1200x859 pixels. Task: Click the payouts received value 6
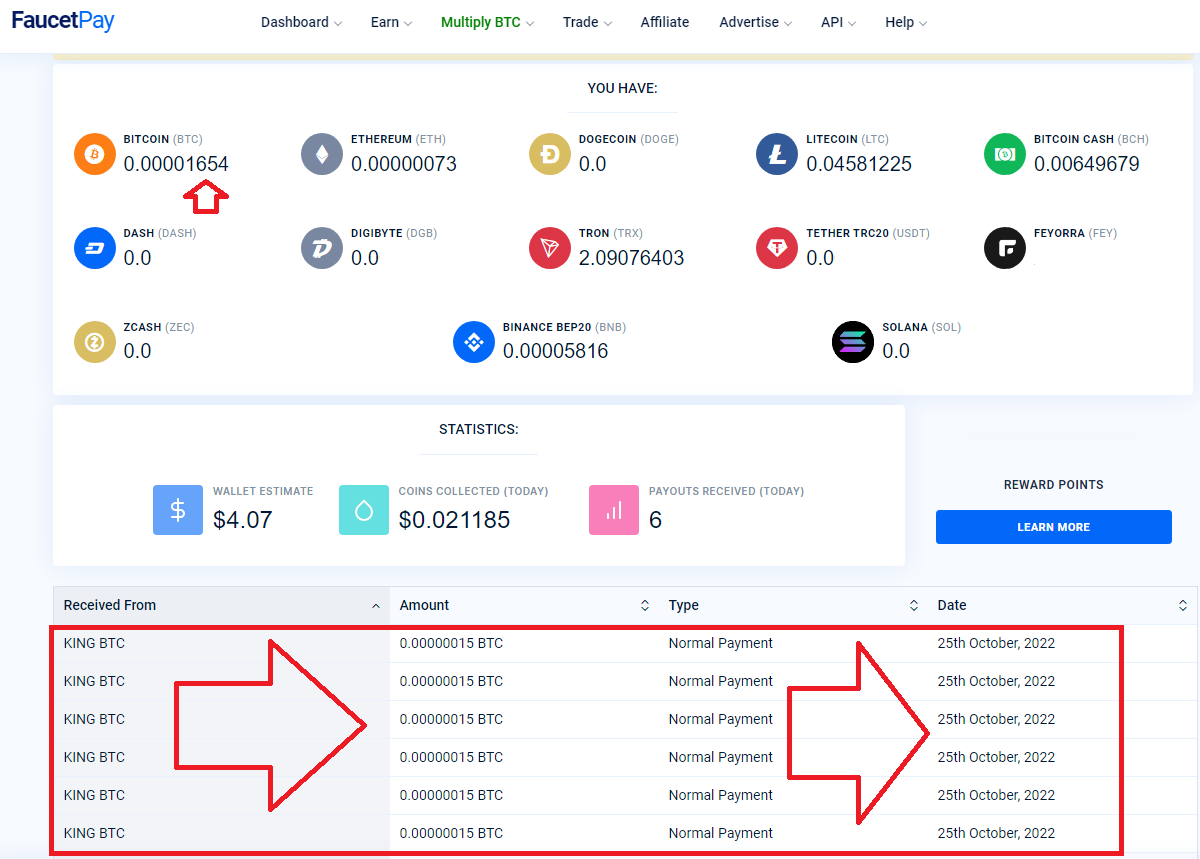tap(655, 520)
